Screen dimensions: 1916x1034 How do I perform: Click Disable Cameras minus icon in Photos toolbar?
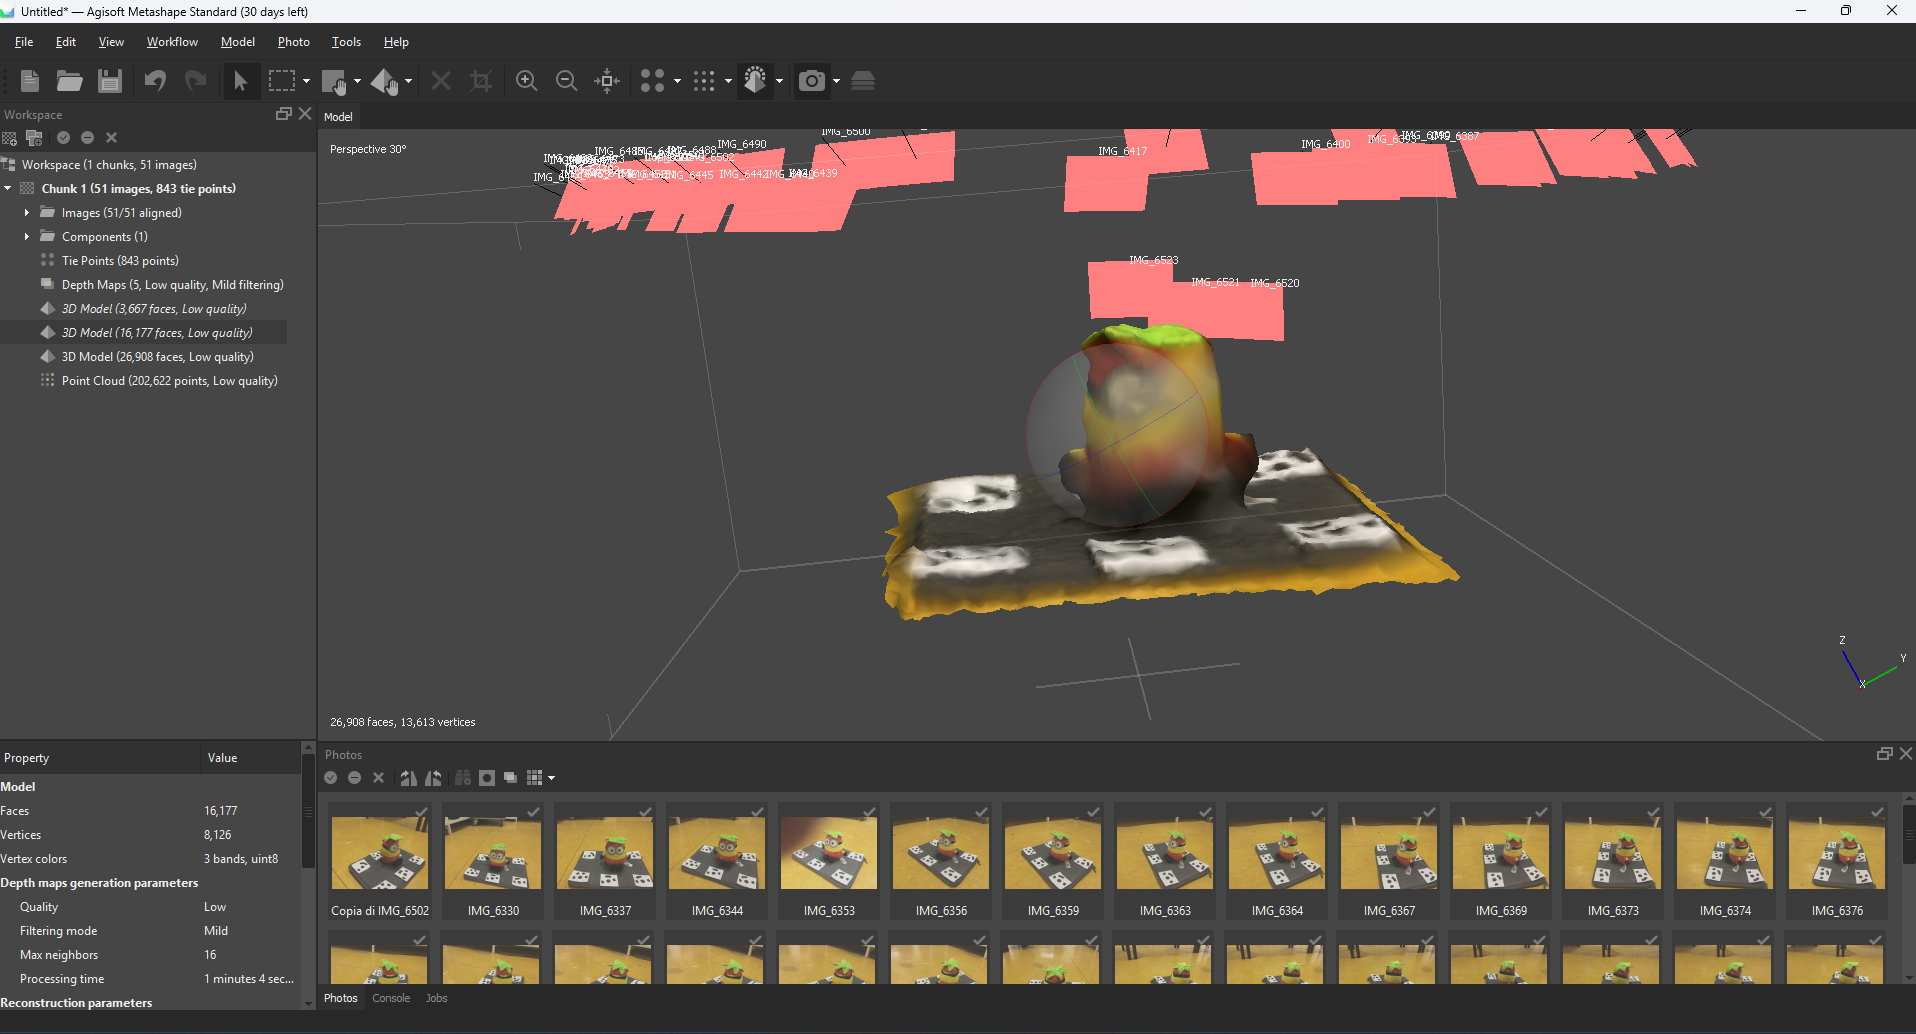click(355, 778)
